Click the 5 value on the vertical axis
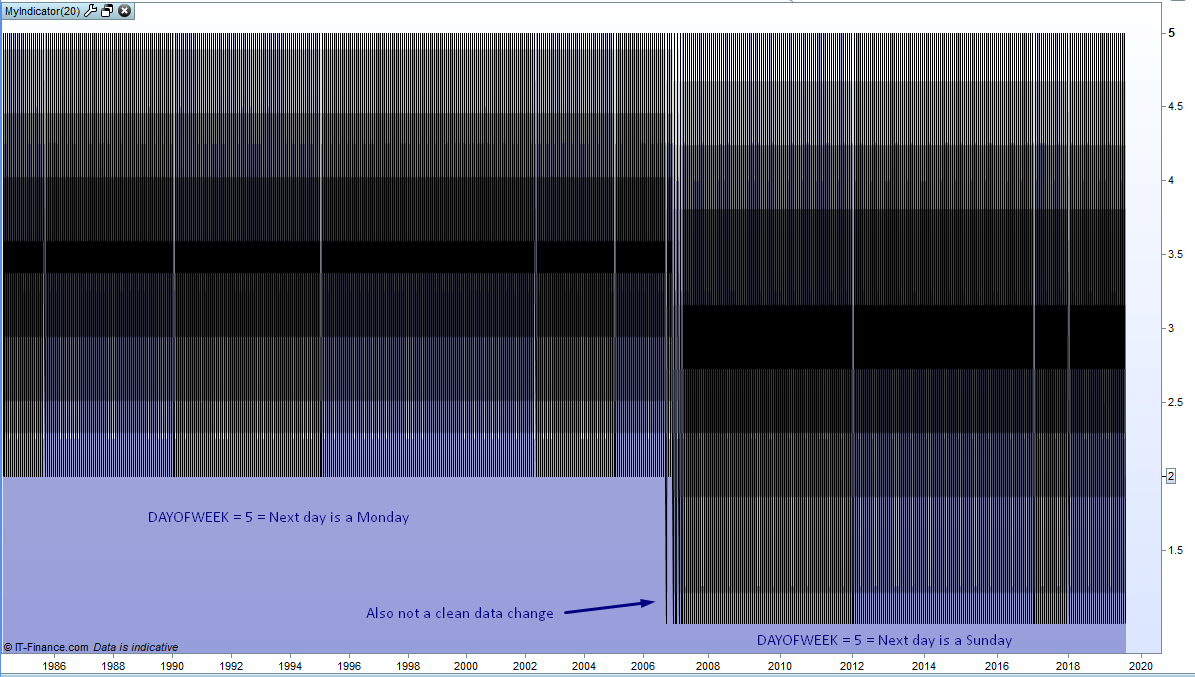Viewport: 1195px width, 677px height. [1171, 33]
